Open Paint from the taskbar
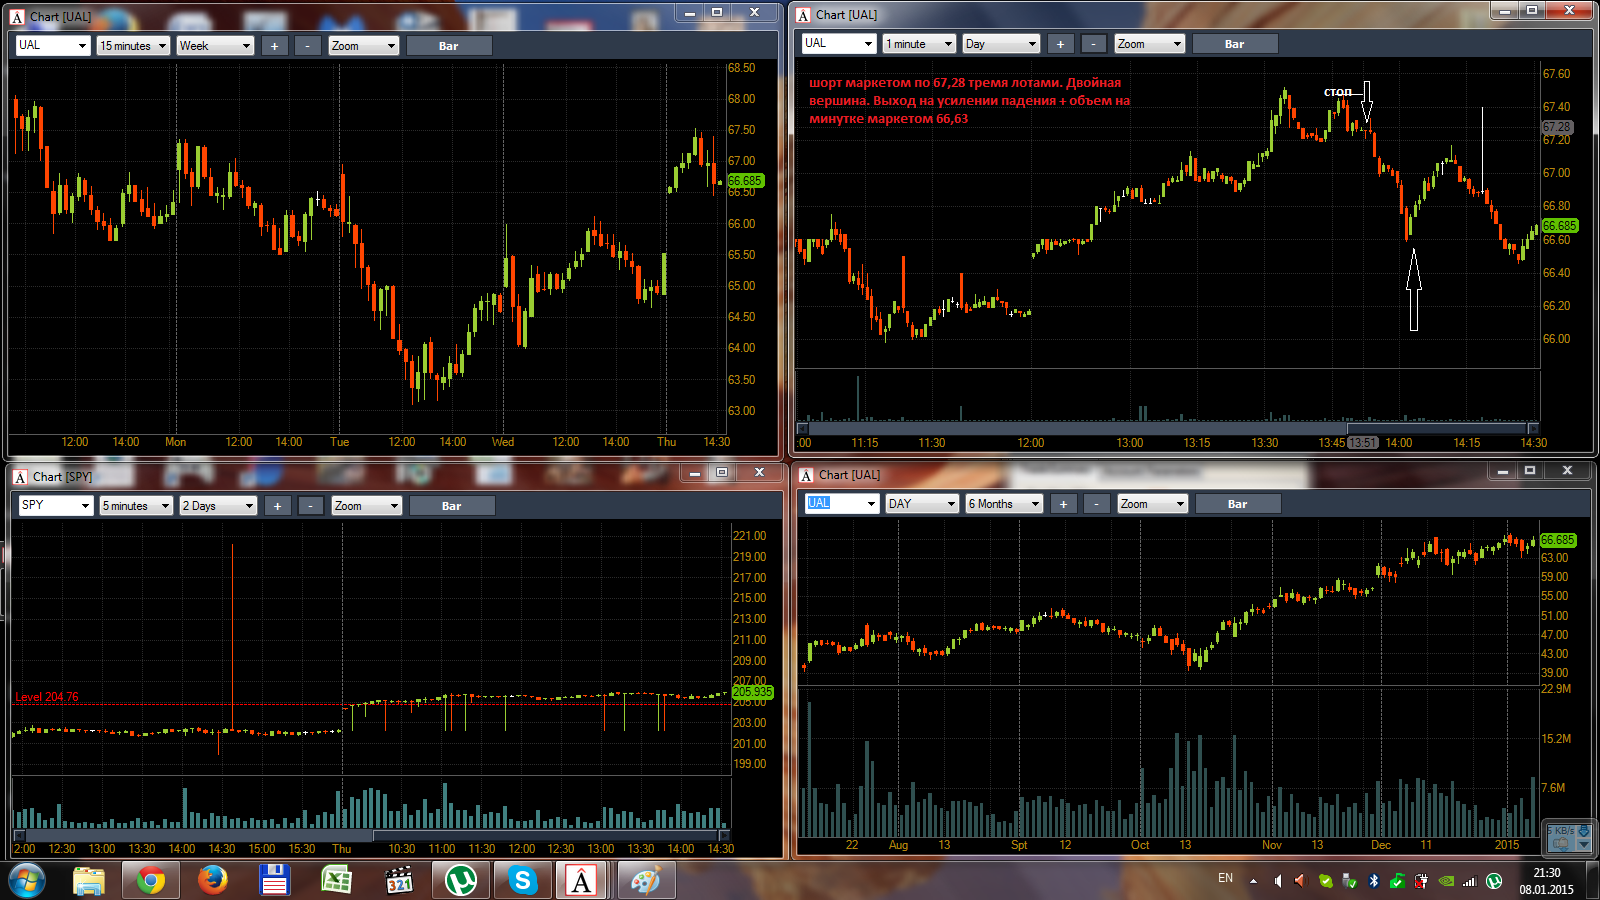Viewport: 1600px width, 900px height. pos(646,880)
